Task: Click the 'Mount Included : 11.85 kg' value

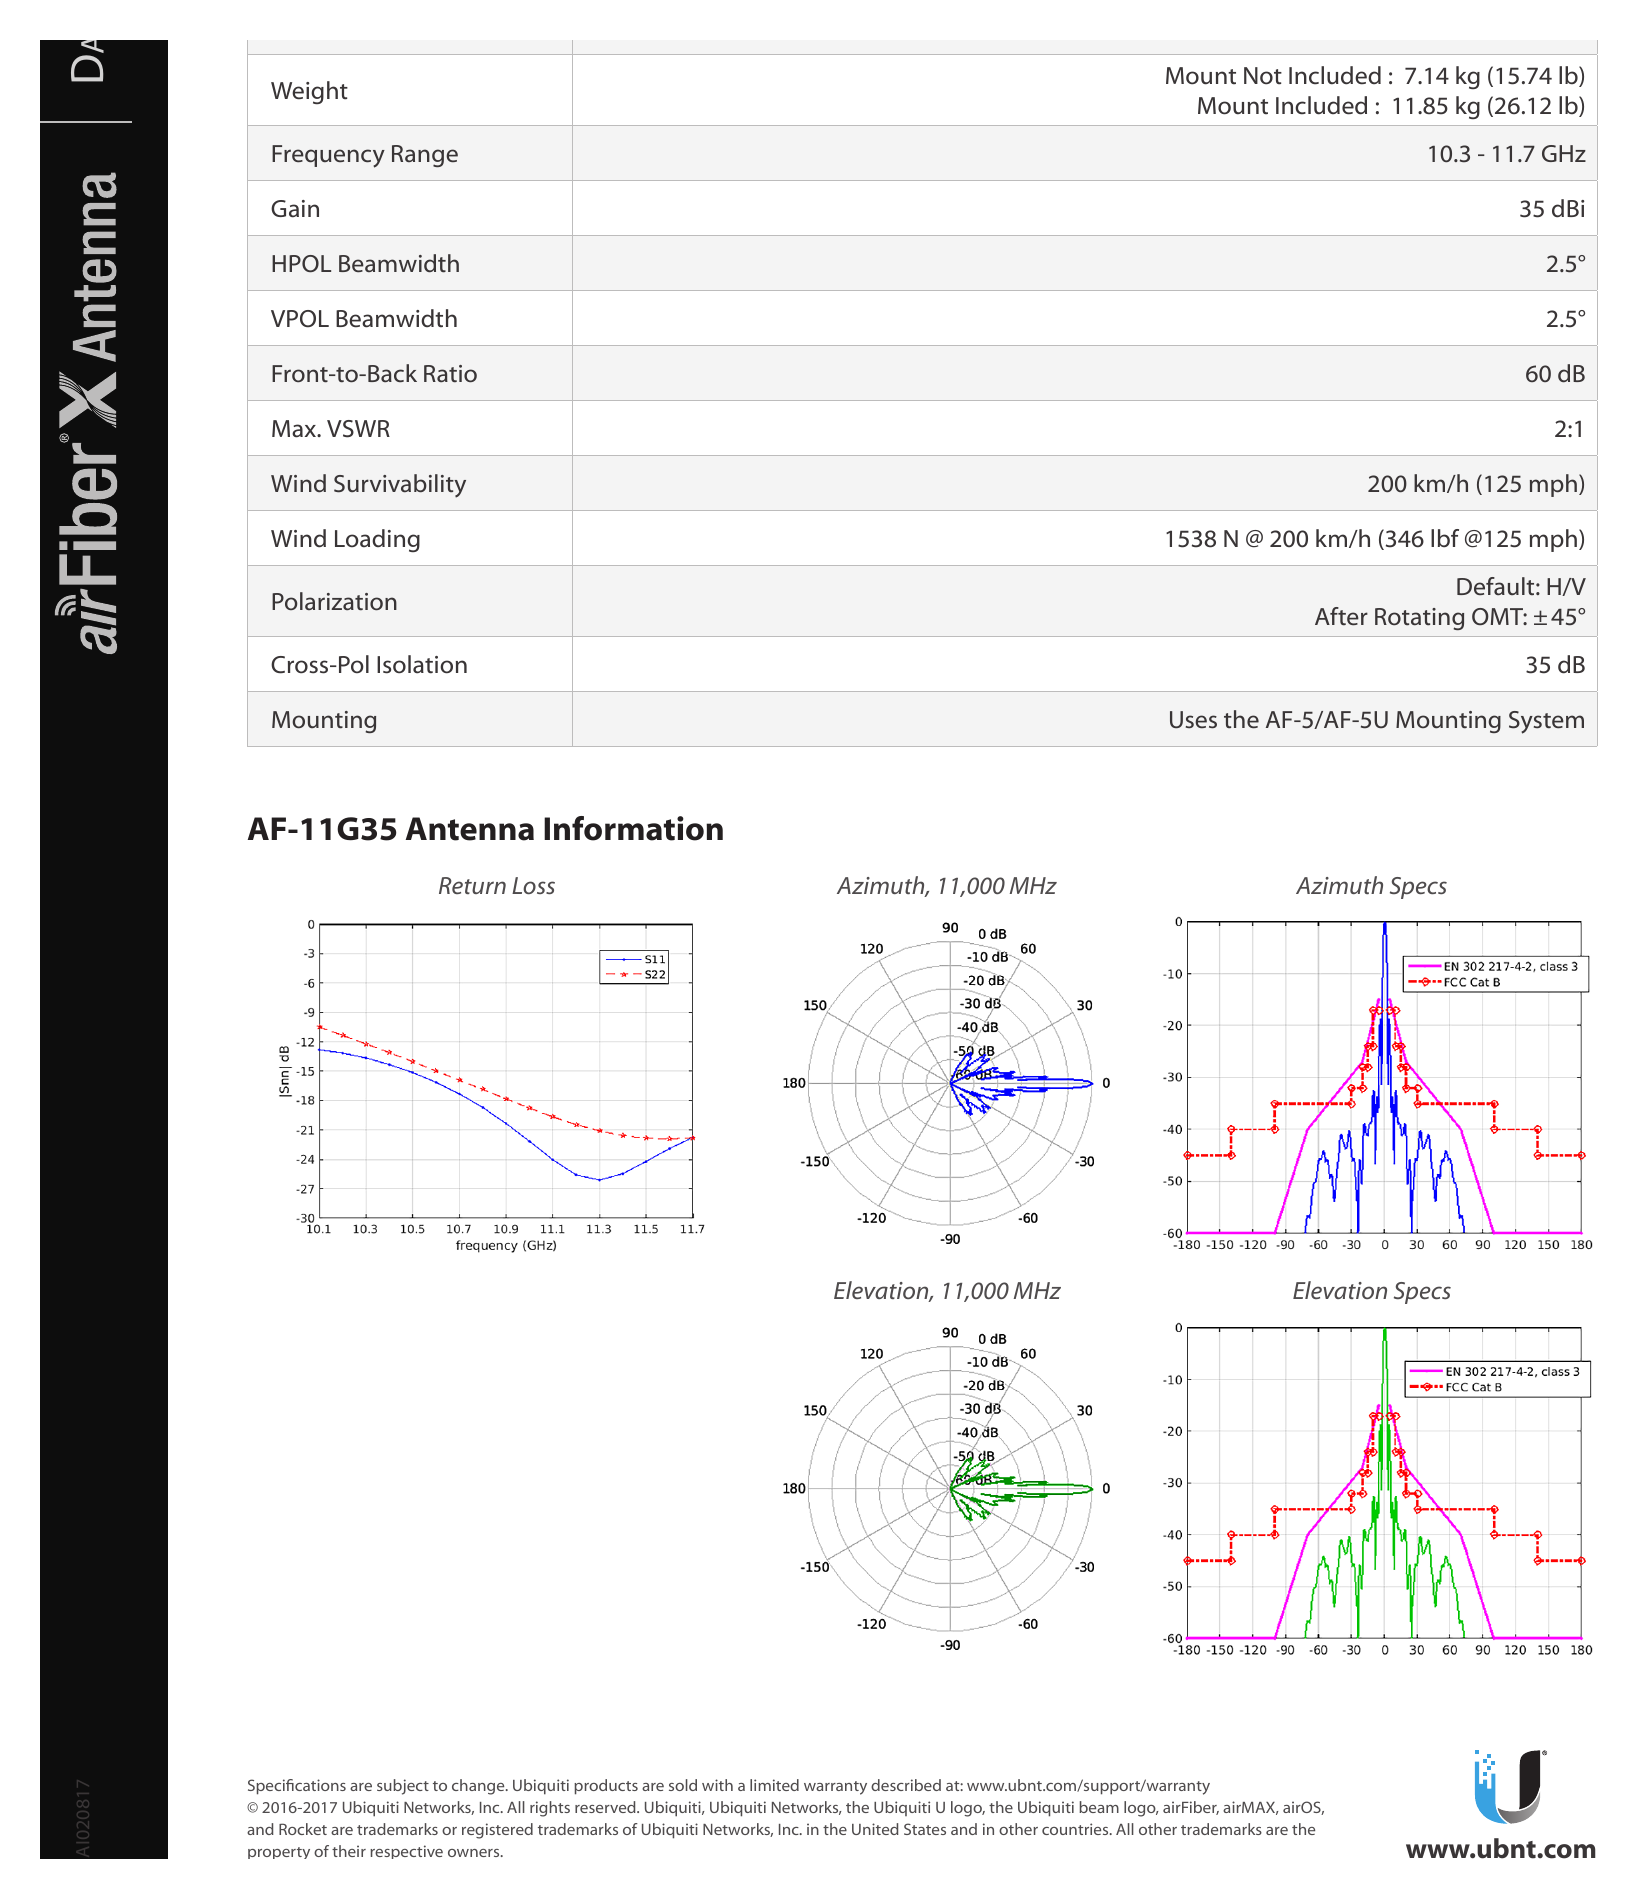Action: pos(1390,106)
